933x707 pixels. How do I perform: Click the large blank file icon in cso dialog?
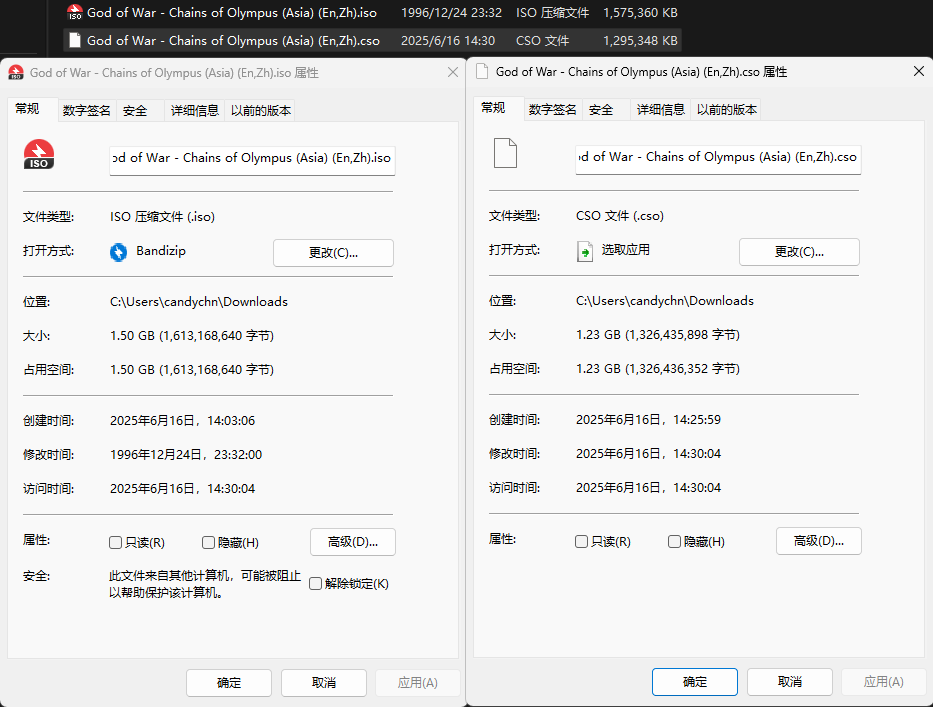coord(505,153)
